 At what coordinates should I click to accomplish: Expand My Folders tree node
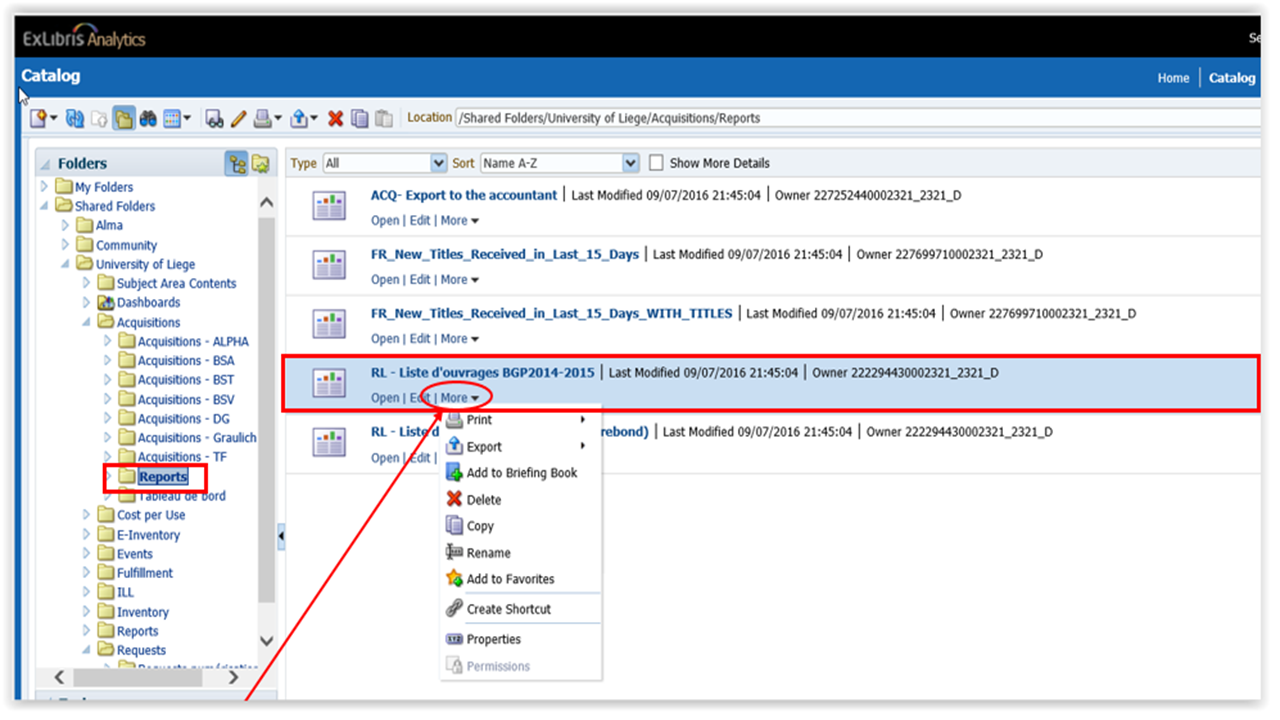pyautogui.click(x=43, y=186)
